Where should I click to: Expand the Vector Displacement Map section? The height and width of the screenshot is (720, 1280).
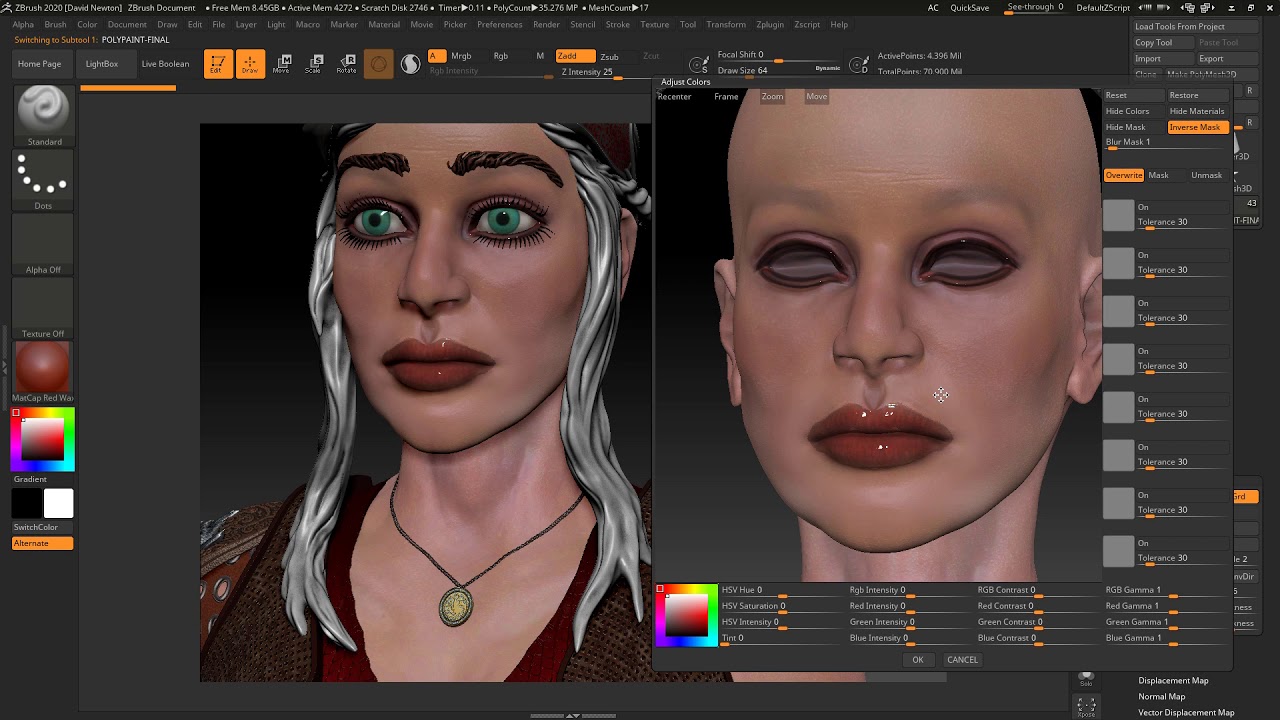point(1186,712)
